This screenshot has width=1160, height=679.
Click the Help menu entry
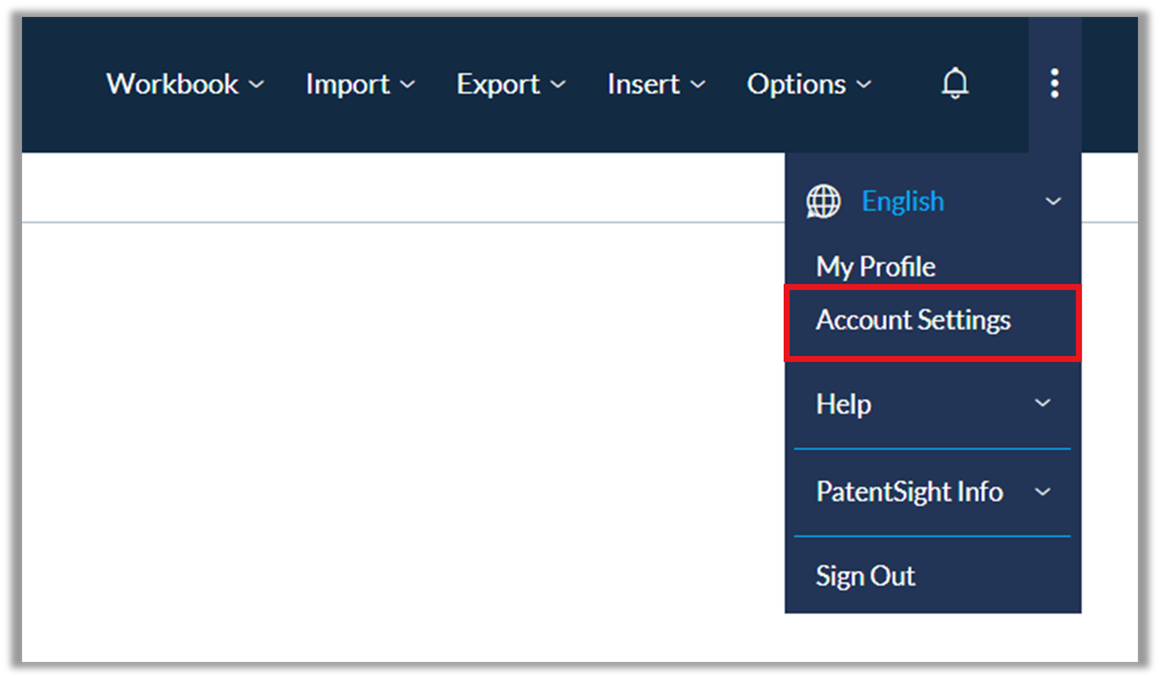coord(843,404)
